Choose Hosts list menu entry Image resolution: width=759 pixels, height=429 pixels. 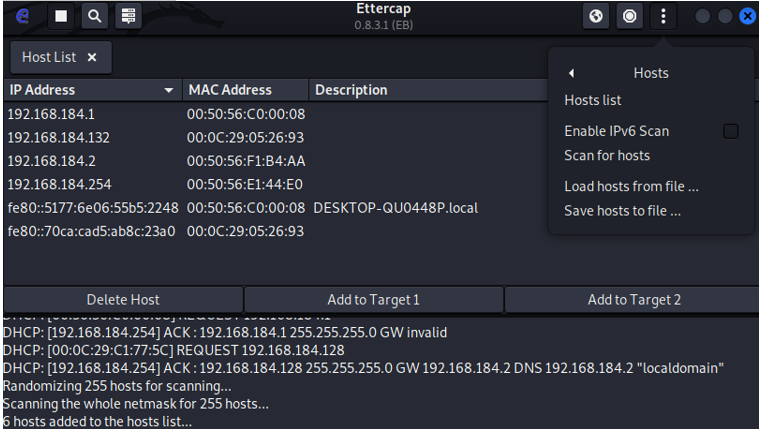point(593,100)
